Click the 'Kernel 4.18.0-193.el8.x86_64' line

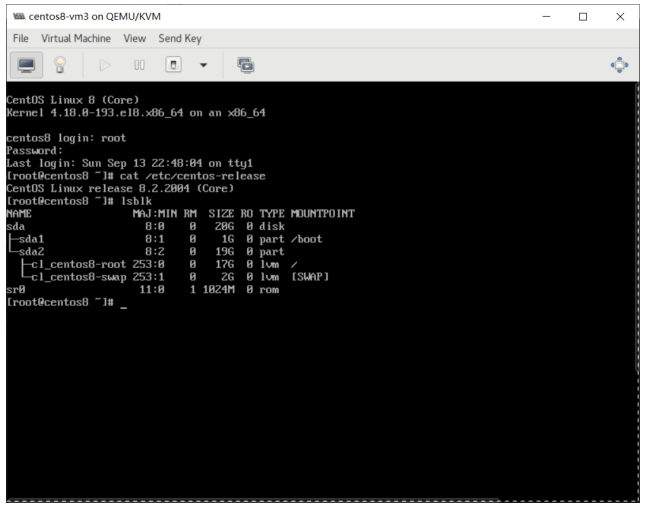pyautogui.click(x=136, y=113)
